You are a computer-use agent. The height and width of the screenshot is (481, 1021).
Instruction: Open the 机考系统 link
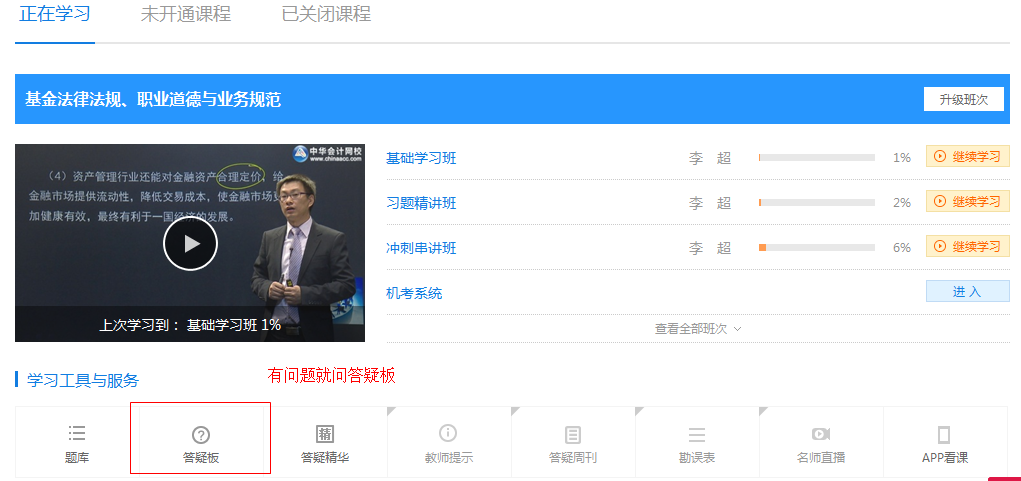414,293
